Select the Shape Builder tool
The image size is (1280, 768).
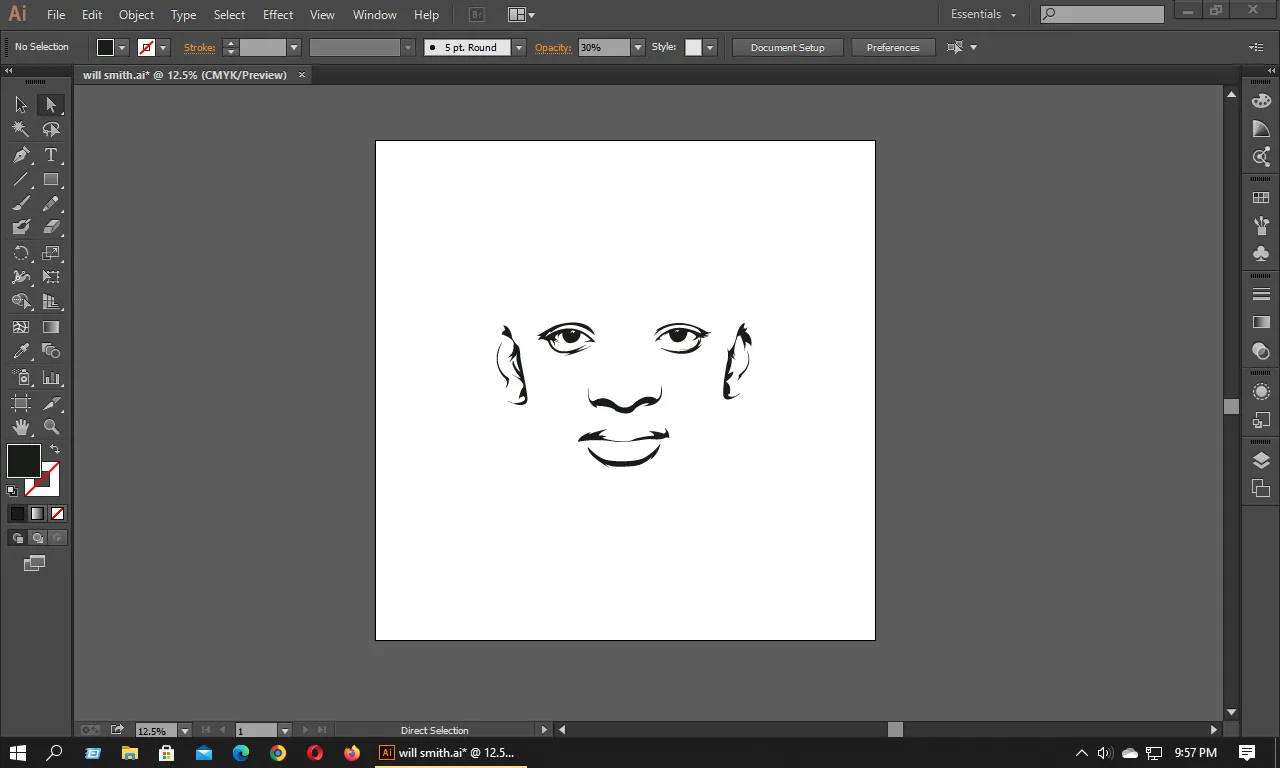point(21,302)
